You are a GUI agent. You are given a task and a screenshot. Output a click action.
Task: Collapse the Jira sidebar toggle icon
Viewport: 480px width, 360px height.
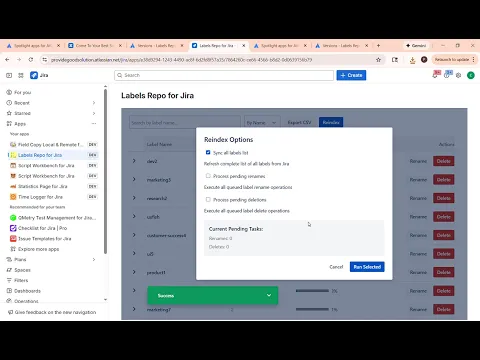coord(9,75)
